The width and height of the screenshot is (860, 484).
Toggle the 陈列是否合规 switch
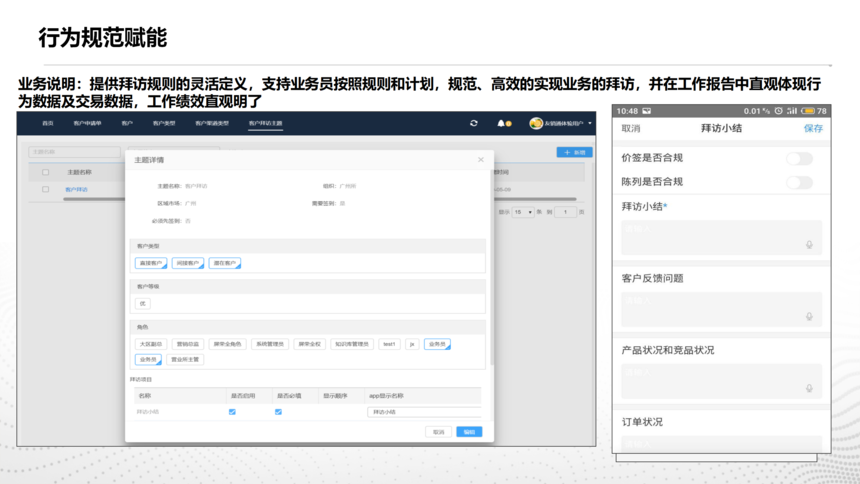[x=799, y=182]
